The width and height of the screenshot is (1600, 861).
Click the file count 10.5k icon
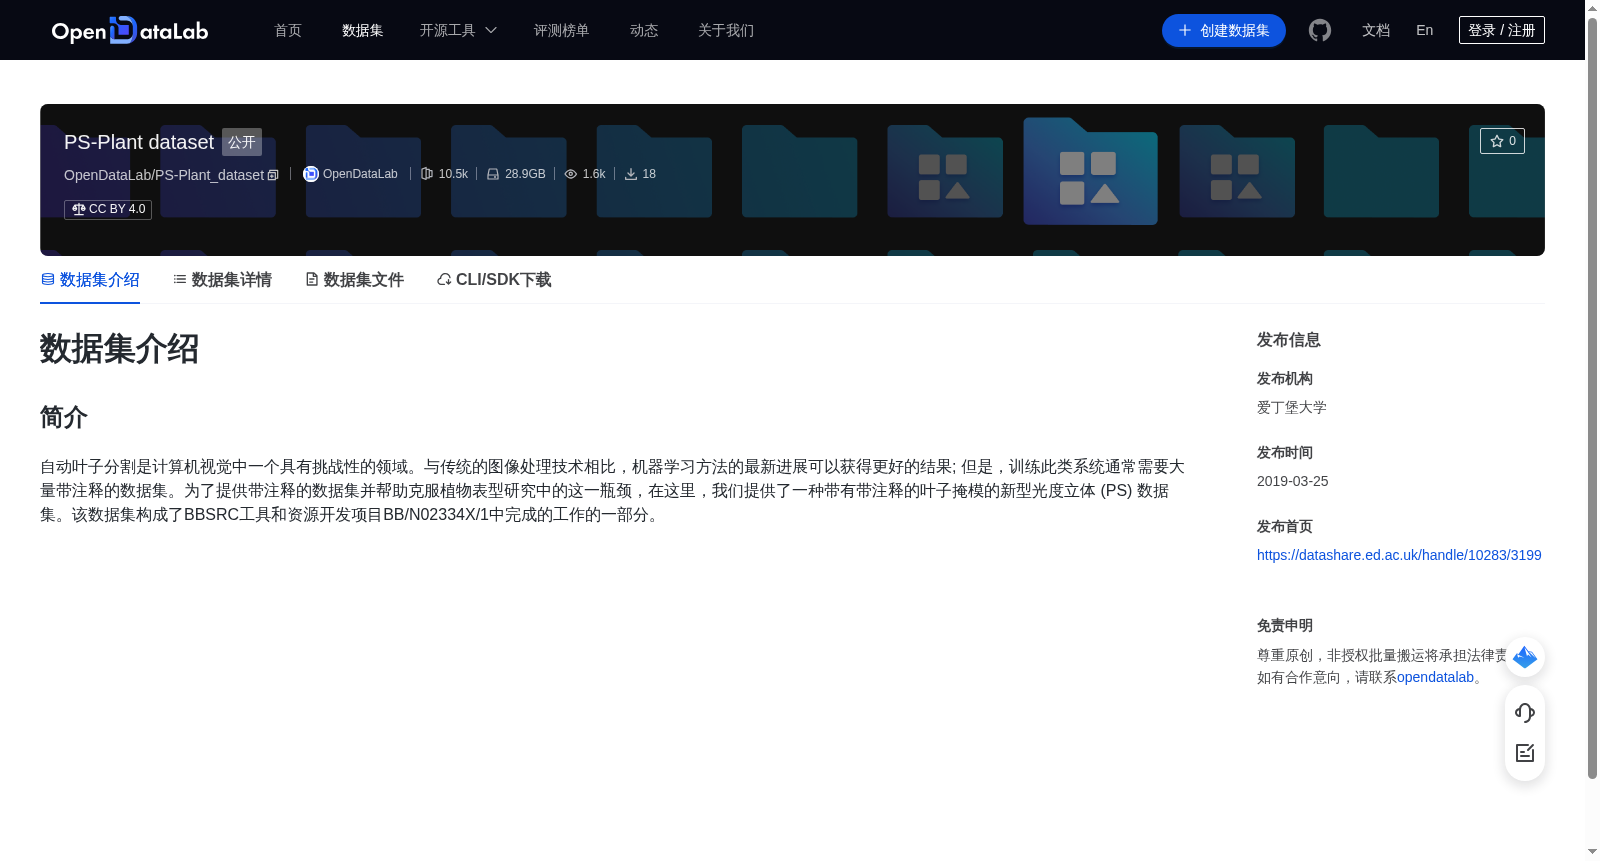(427, 174)
